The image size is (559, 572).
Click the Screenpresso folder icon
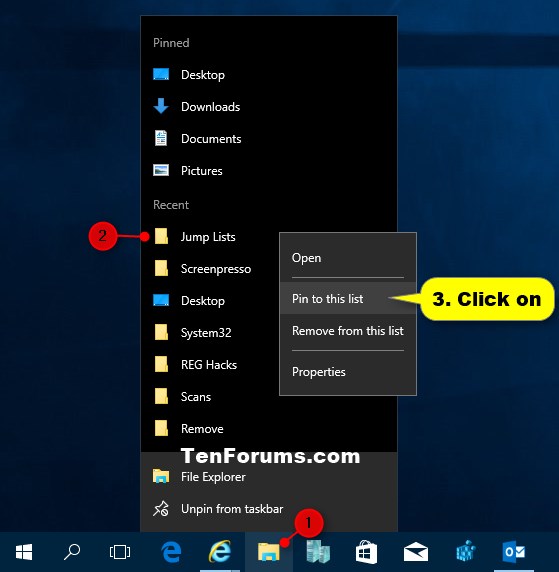coord(161,268)
